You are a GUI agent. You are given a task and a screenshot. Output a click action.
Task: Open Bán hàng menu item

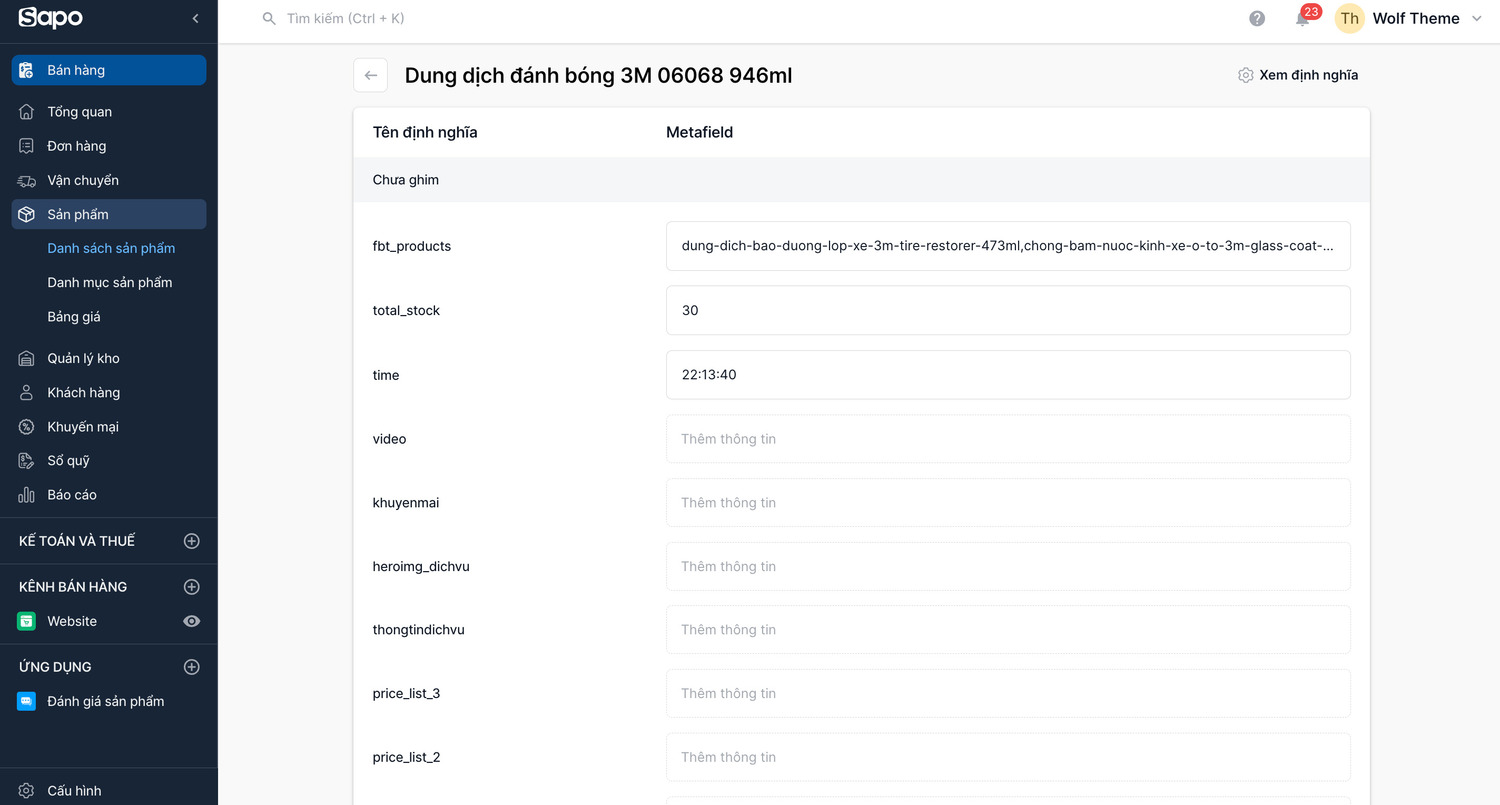(109, 70)
